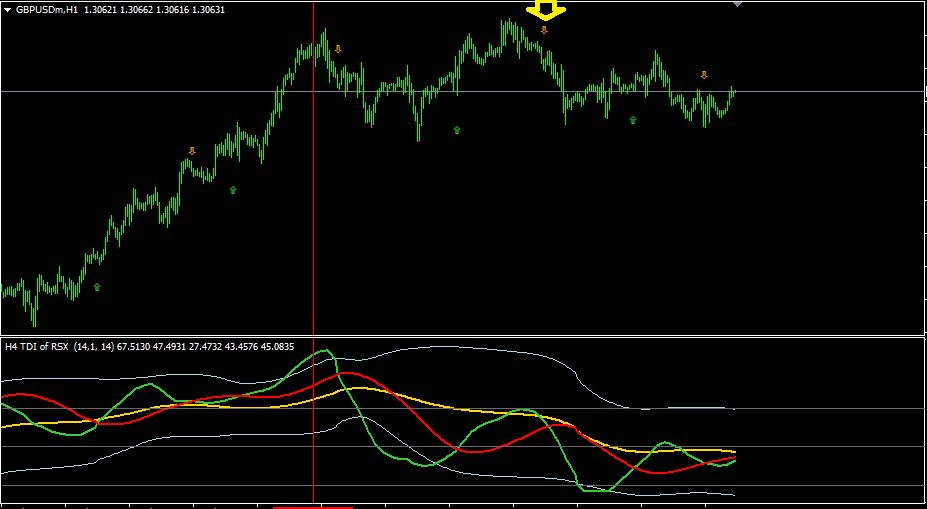The image size is (927, 509).
Task: Select the leftmost orange sell arrow on the chart
Action: (x=192, y=151)
